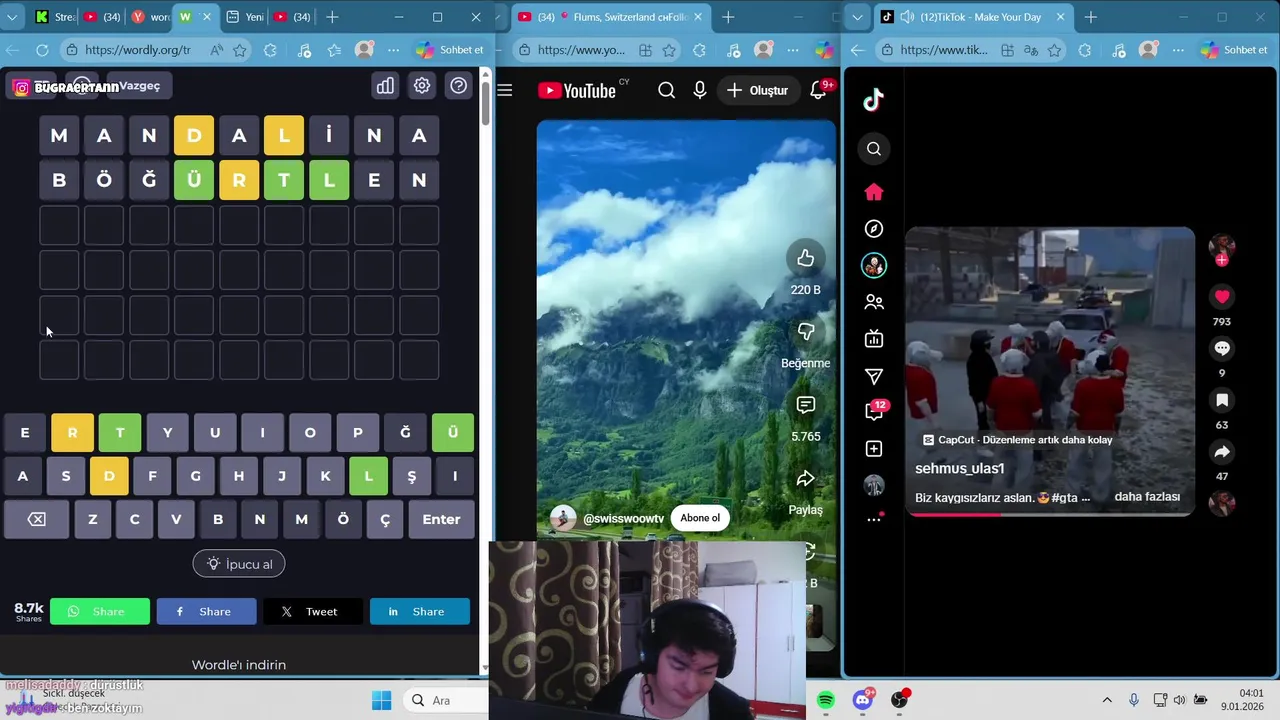The width and height of the screenshot is (1280, 720).
Task: Expand hidden system tray icons chevron
Action: 1107,700
